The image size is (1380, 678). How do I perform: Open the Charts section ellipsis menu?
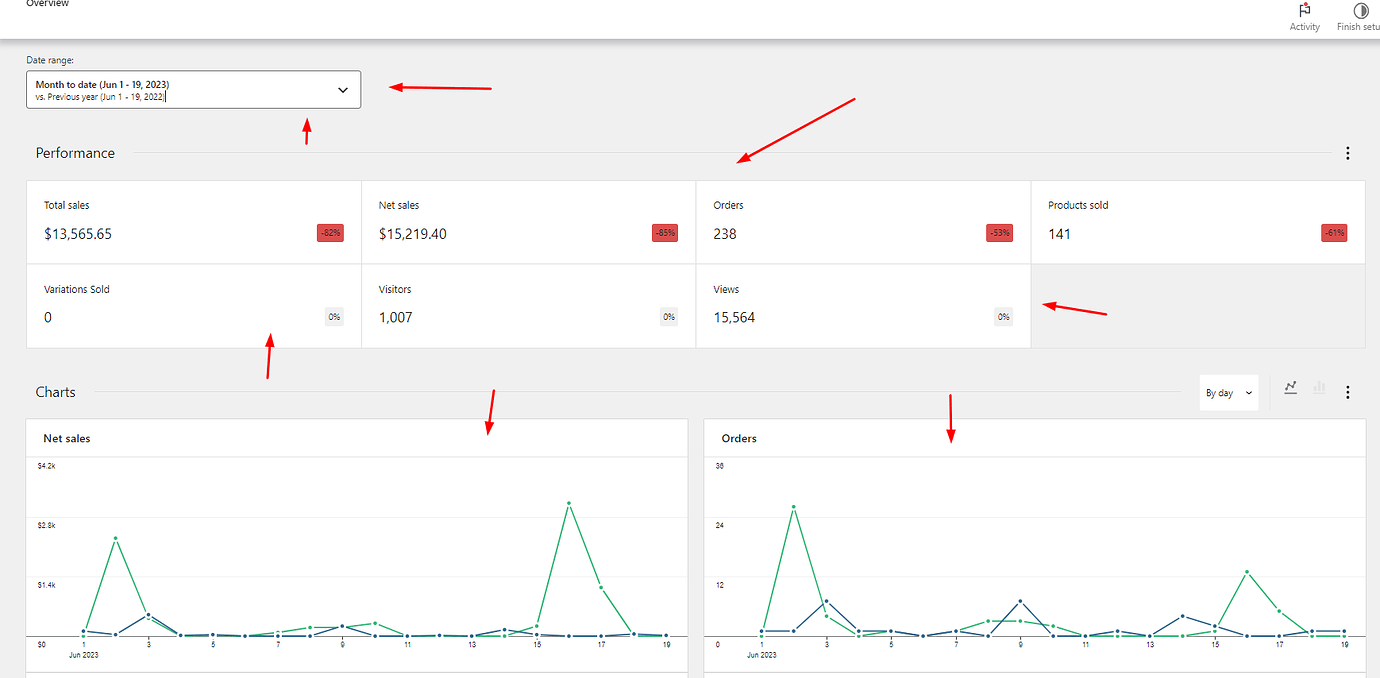(x=1347, y=392)
